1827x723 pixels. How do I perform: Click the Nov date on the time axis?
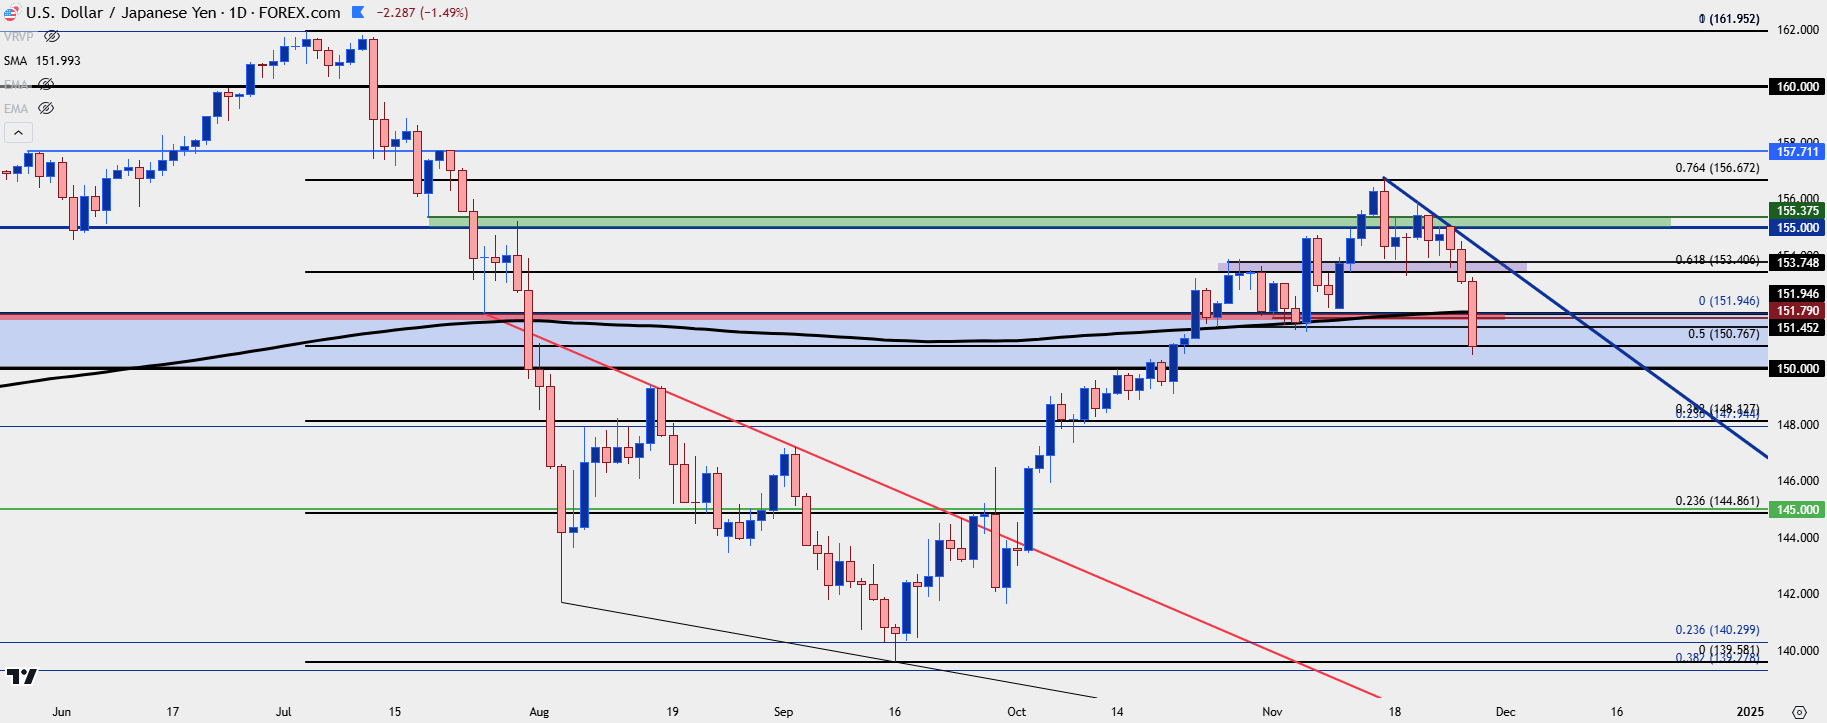click(1272, 712)
